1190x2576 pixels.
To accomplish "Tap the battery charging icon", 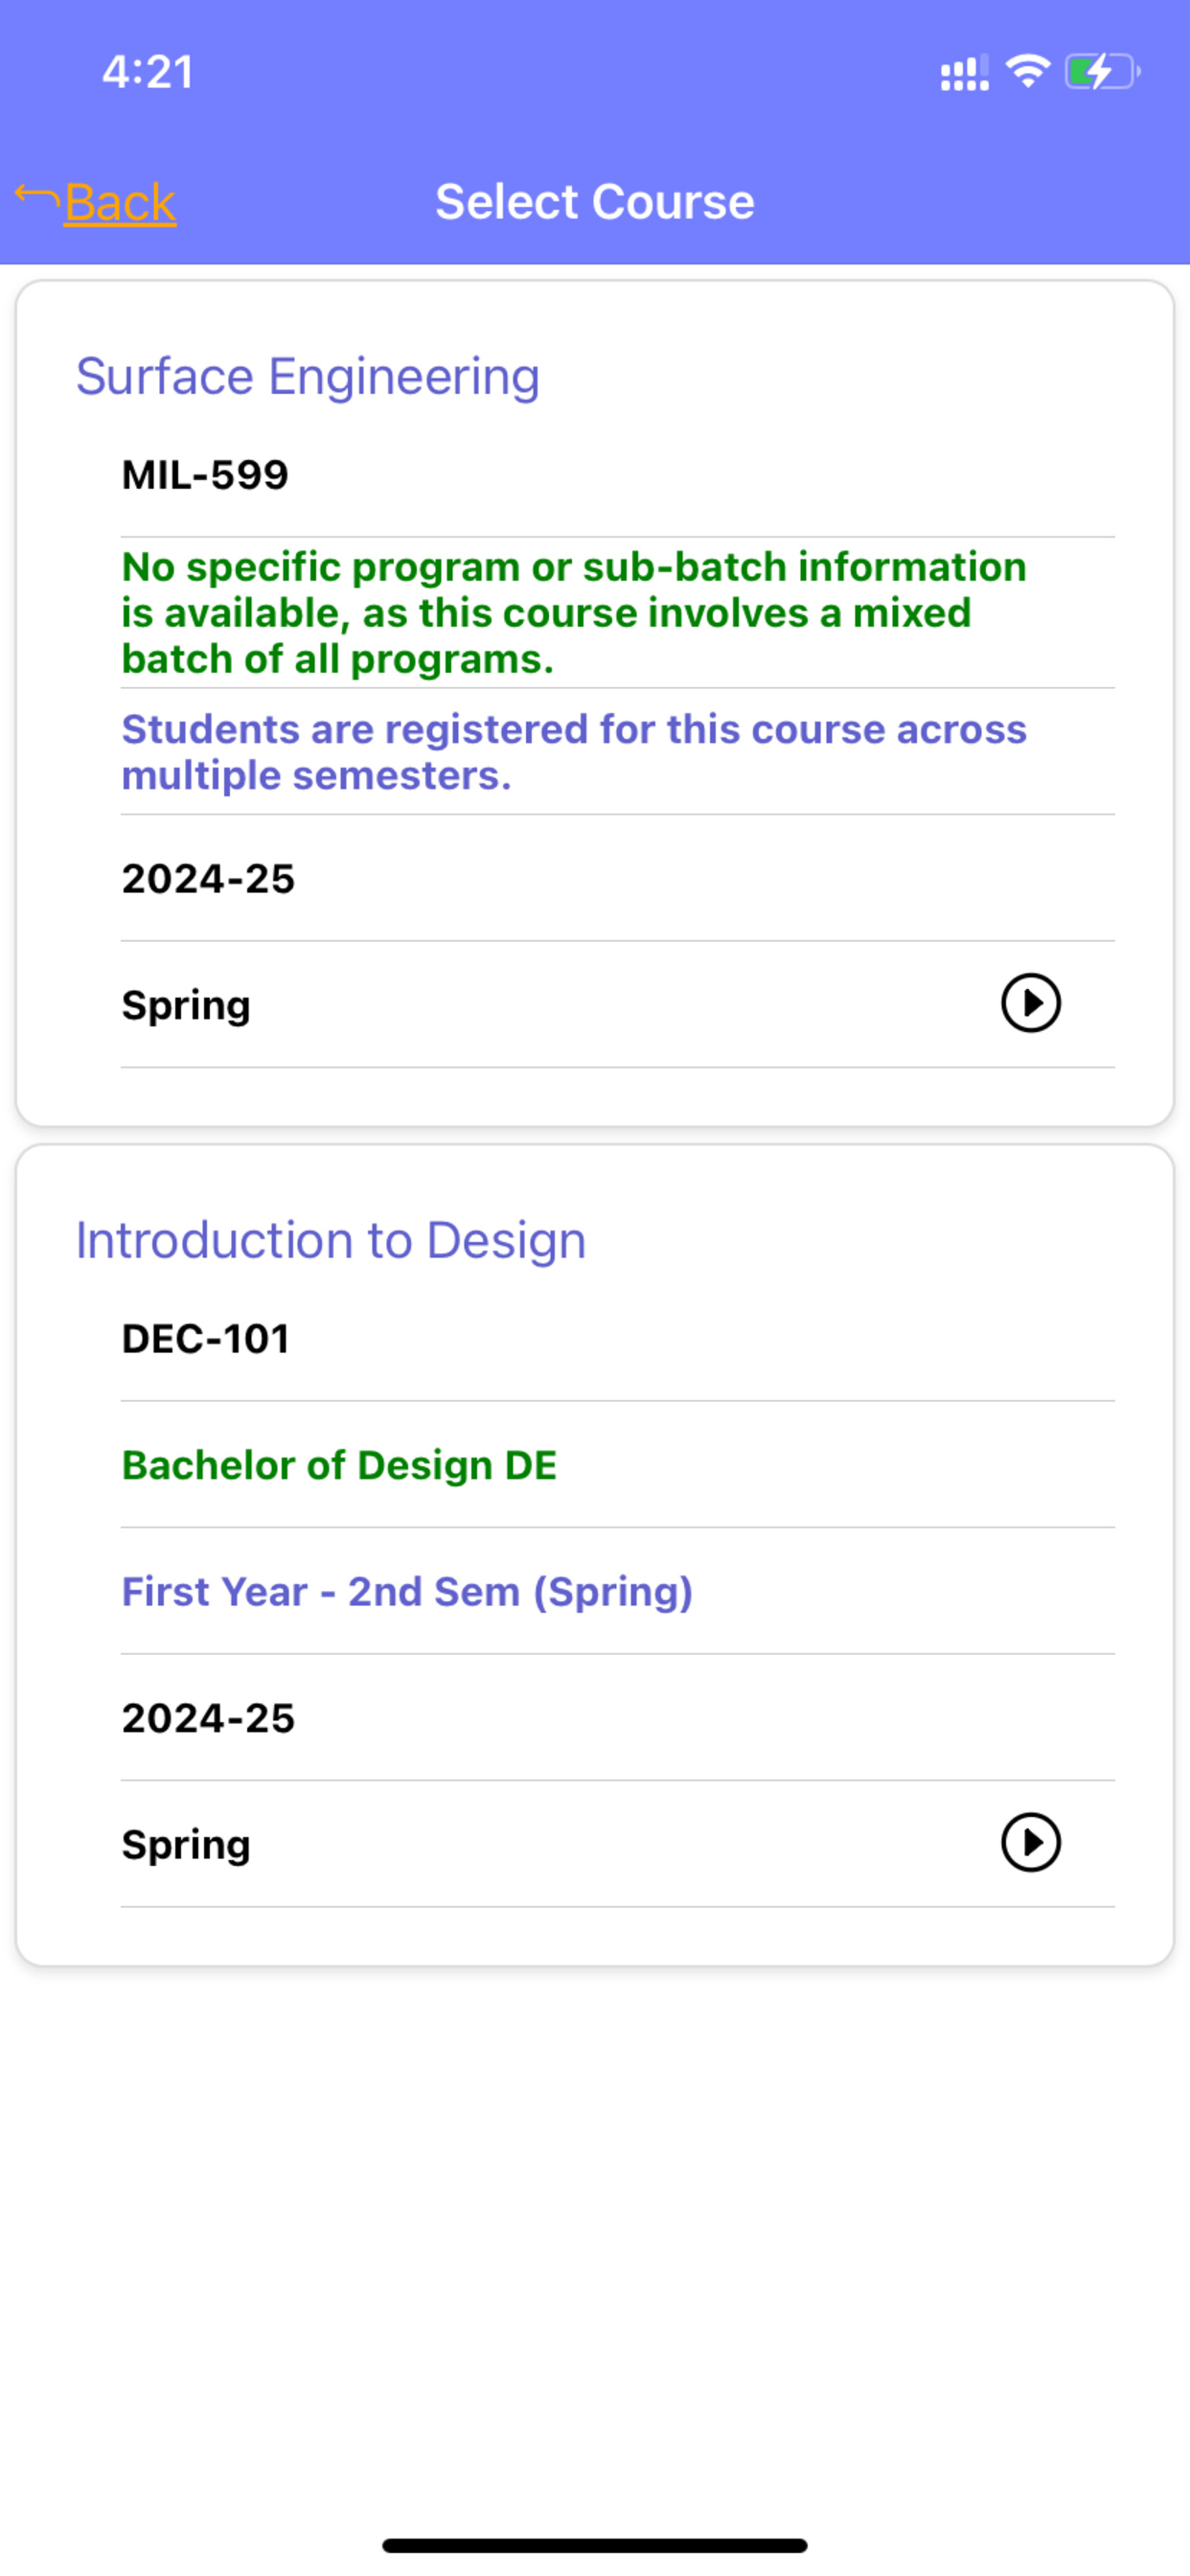I will [x=1102, y=72].
